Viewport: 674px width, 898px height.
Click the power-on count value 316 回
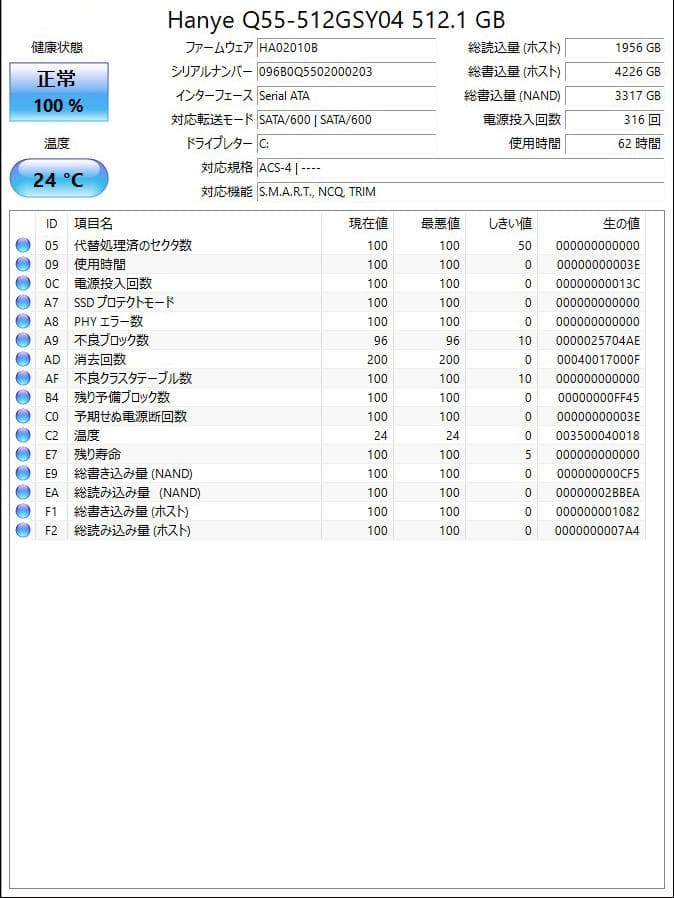tap(614, 120)
